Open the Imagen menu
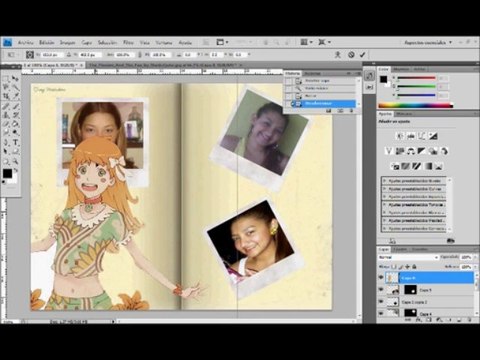Image resolution: width=480 pixels, height=360 pixels. (68, 43)
